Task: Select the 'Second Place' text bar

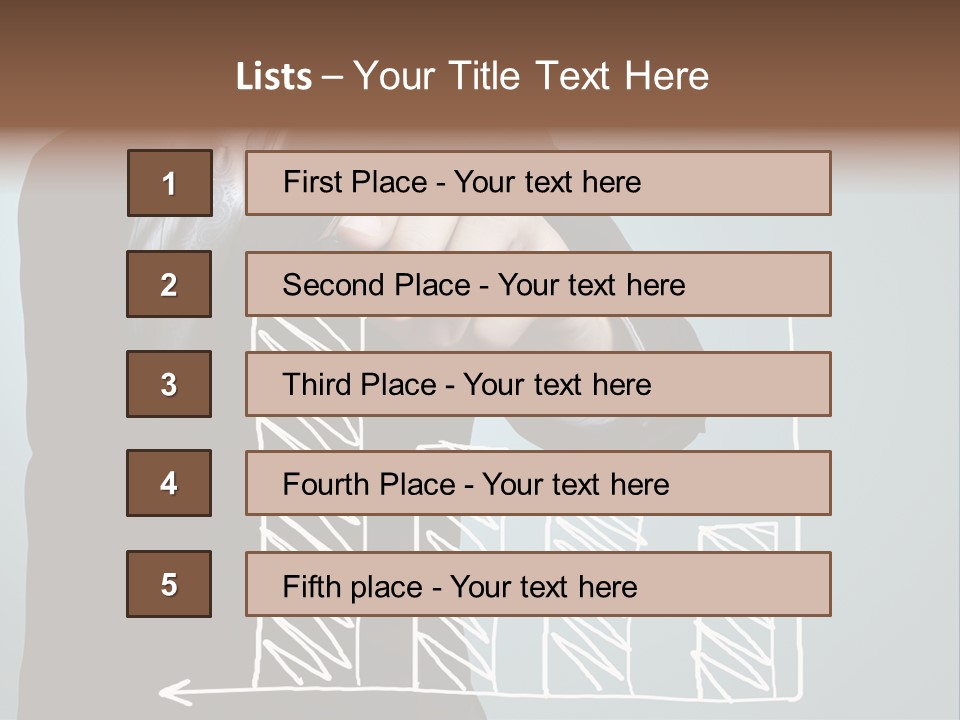Action: tap(538, 284)
